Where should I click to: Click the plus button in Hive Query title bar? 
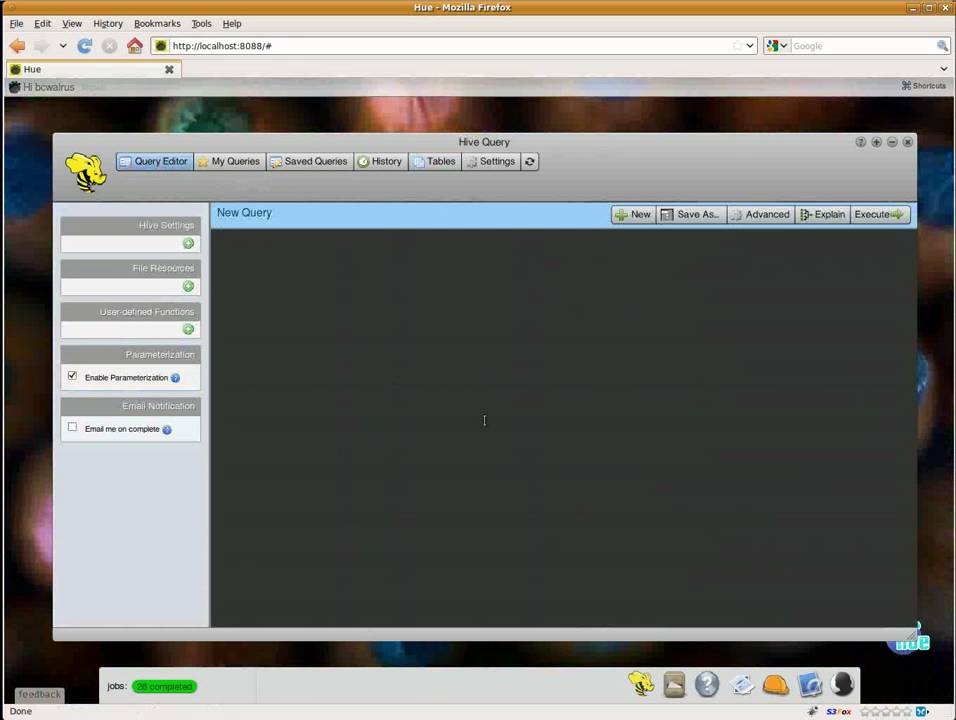876,142
